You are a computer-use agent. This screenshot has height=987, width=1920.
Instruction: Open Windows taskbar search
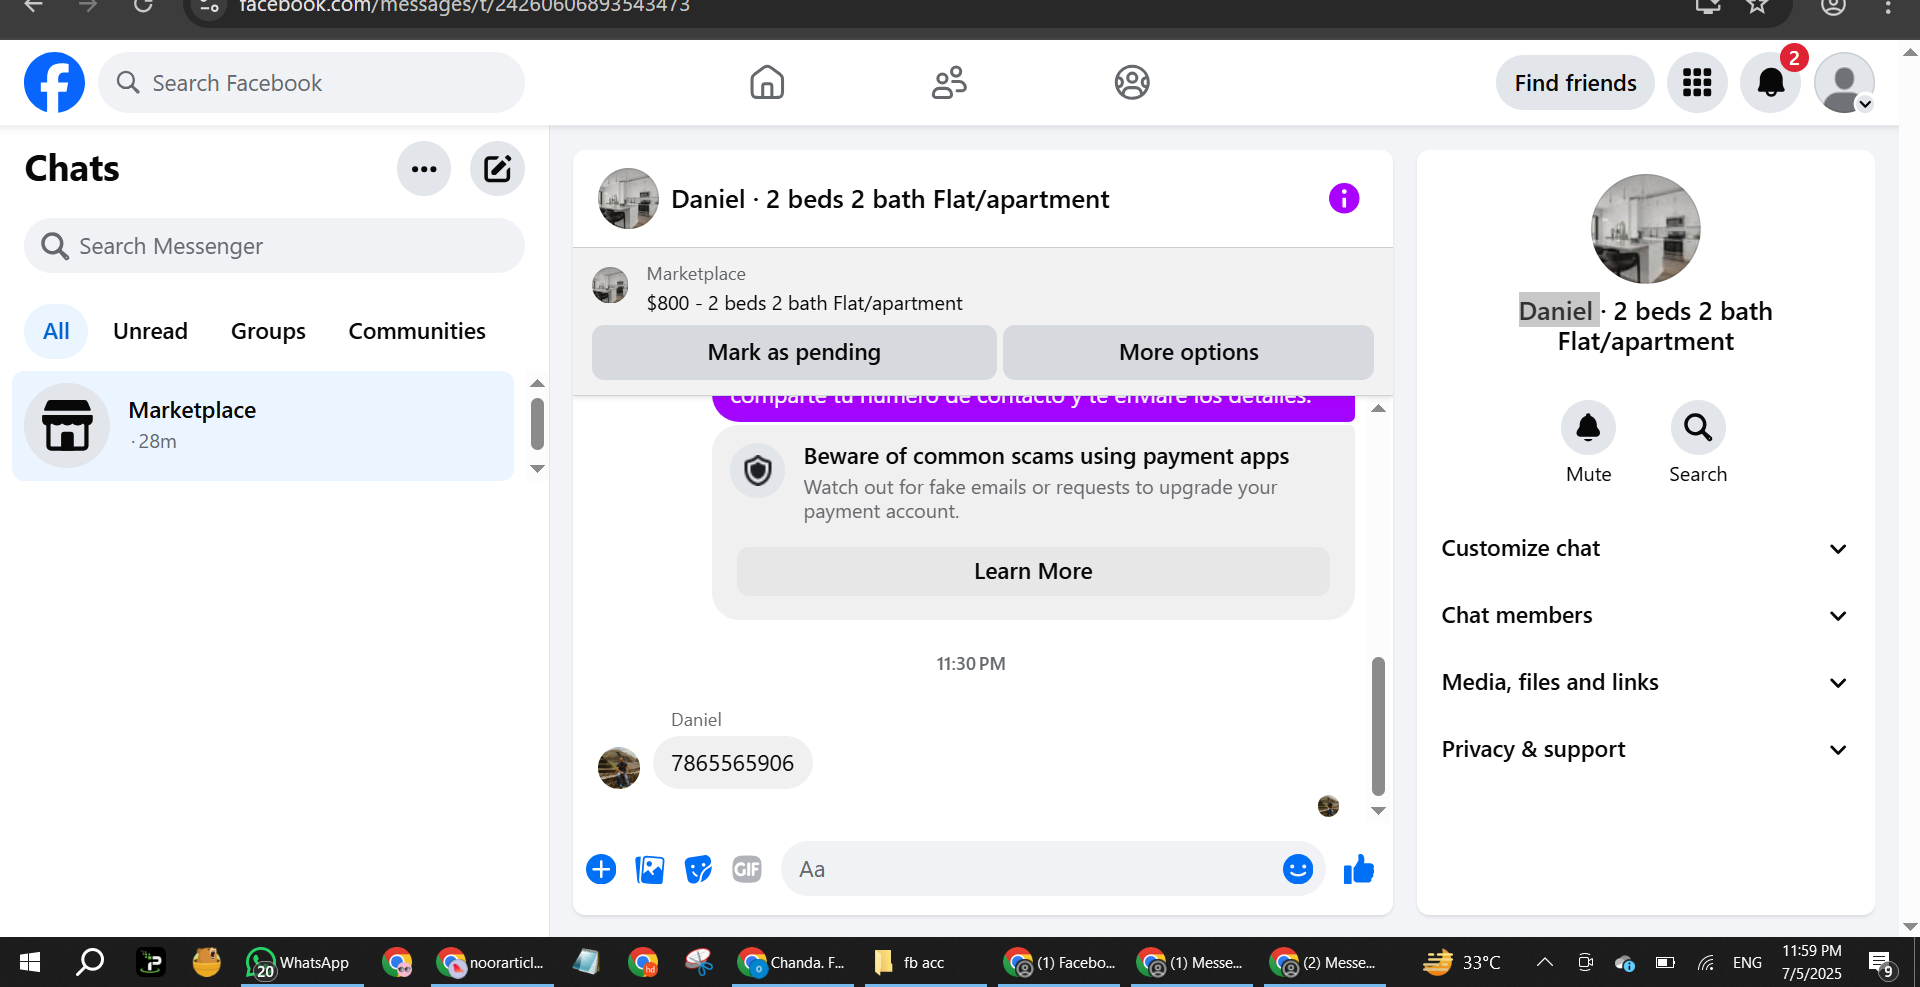click(x=90, y=962)
